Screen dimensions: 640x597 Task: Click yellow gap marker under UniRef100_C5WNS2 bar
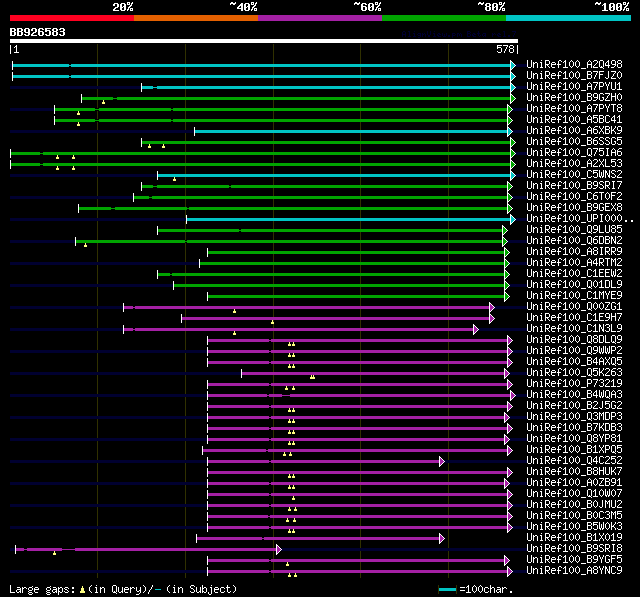point(174,179)
